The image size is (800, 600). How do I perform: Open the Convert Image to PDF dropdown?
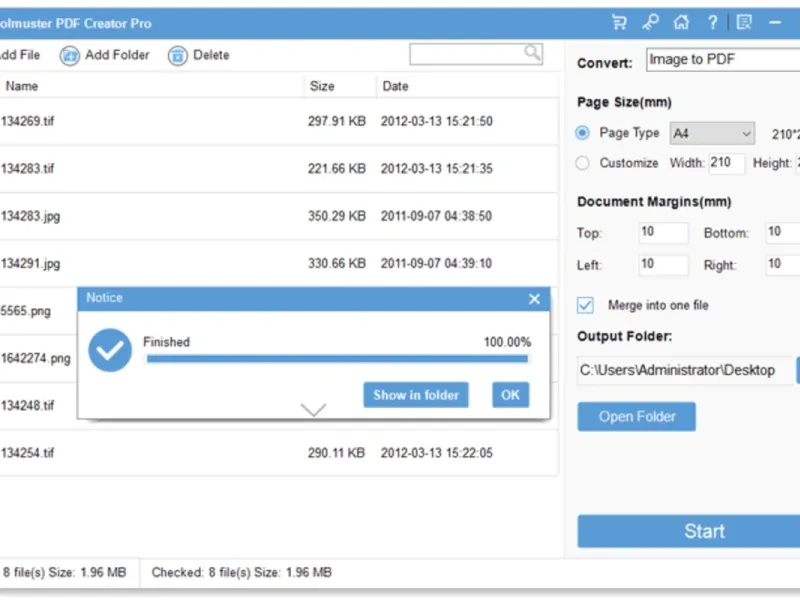coord(723,60)
